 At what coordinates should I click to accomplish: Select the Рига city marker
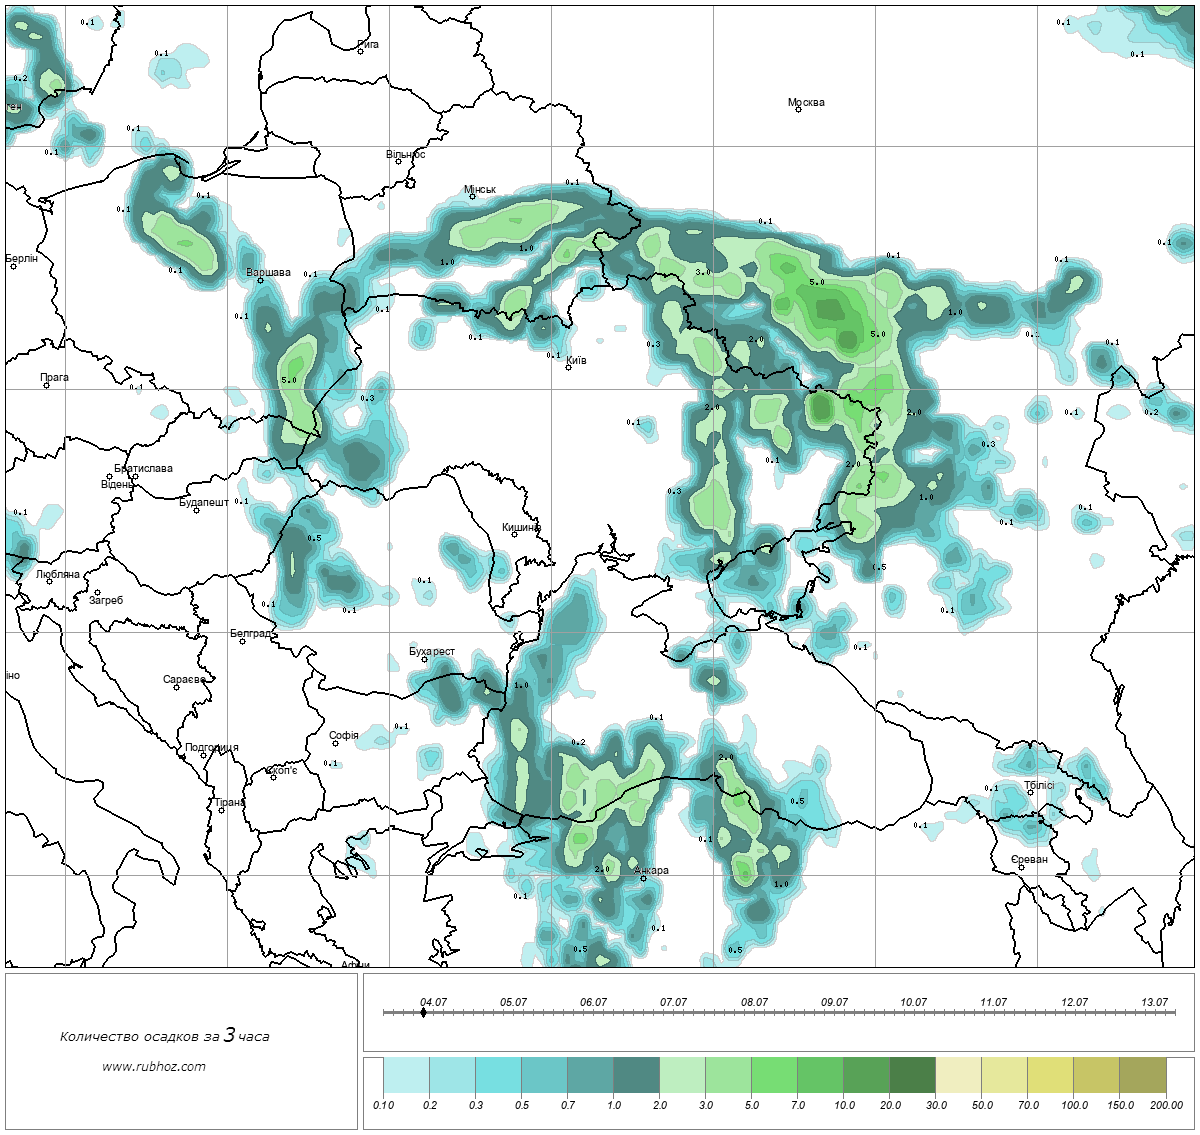click(361, 51)
